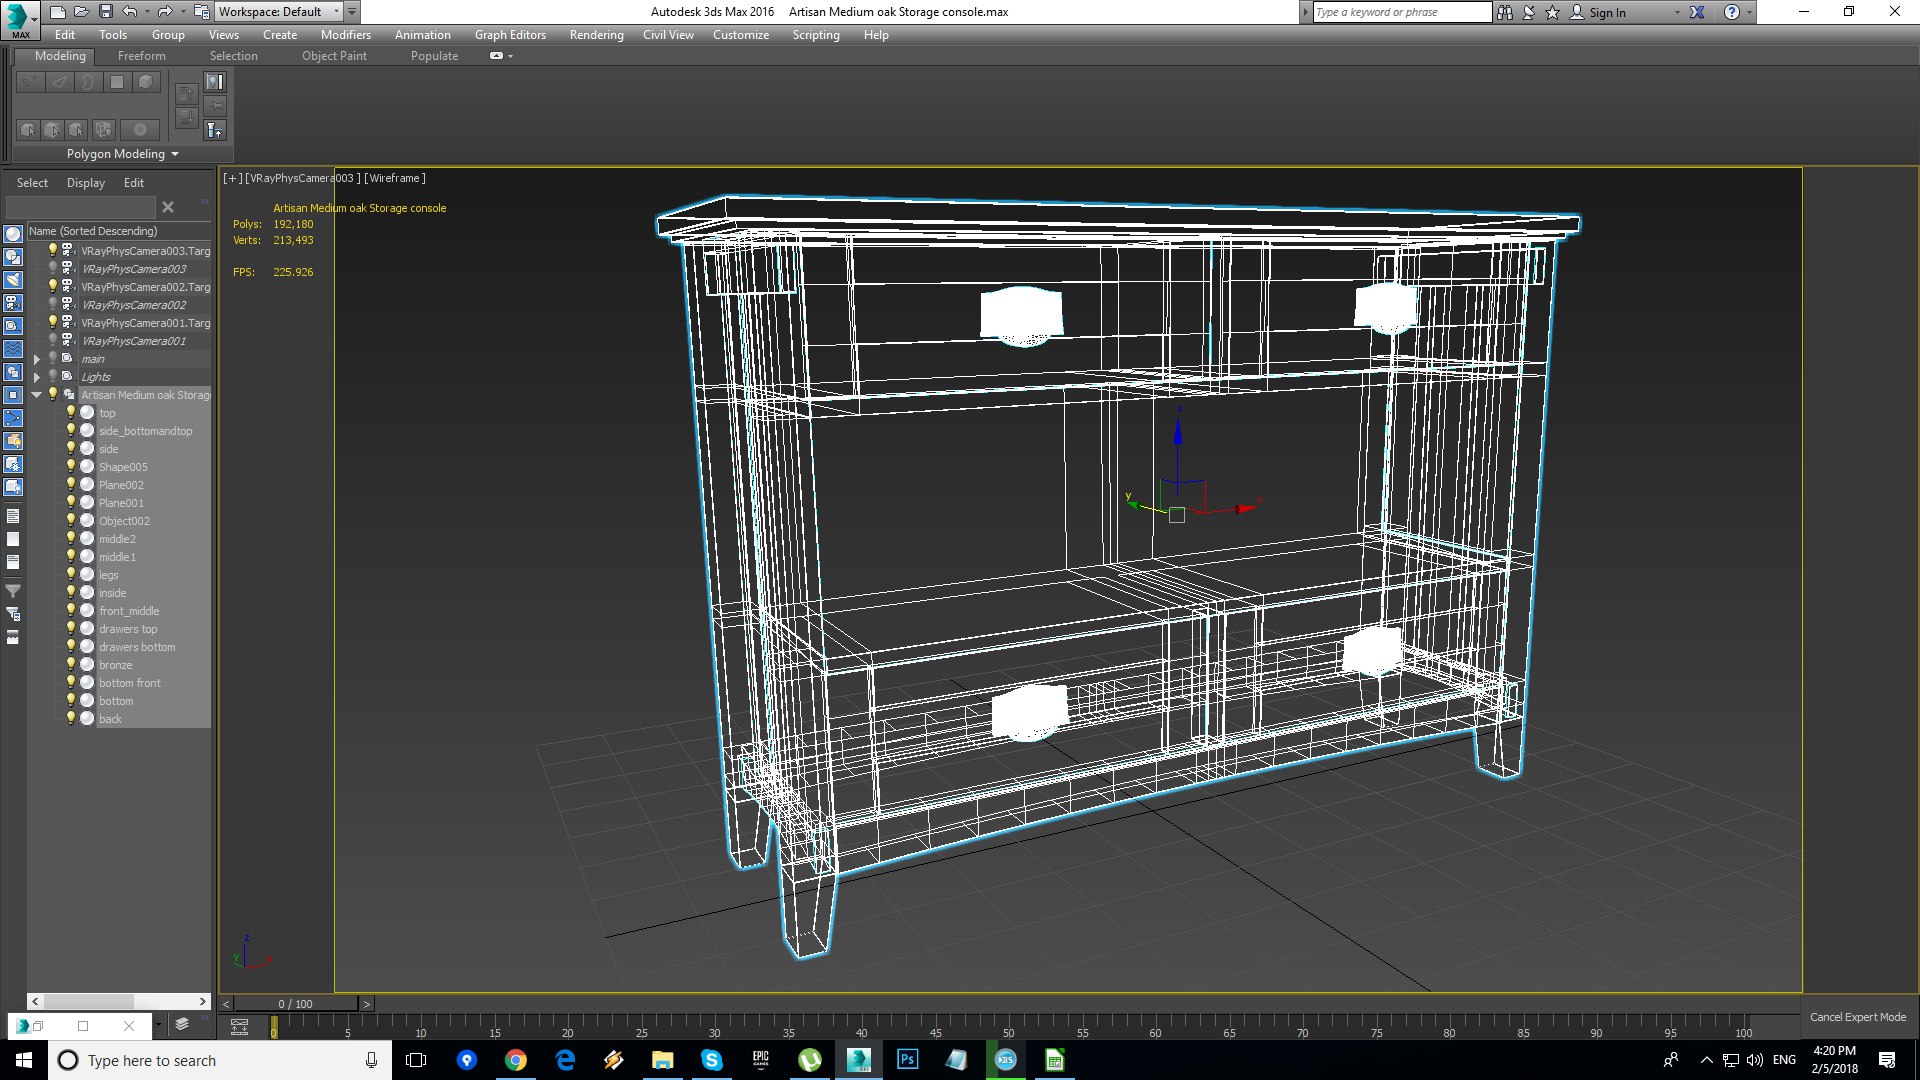Select Polygon sub-object level square icon

(x=117, y=82)
